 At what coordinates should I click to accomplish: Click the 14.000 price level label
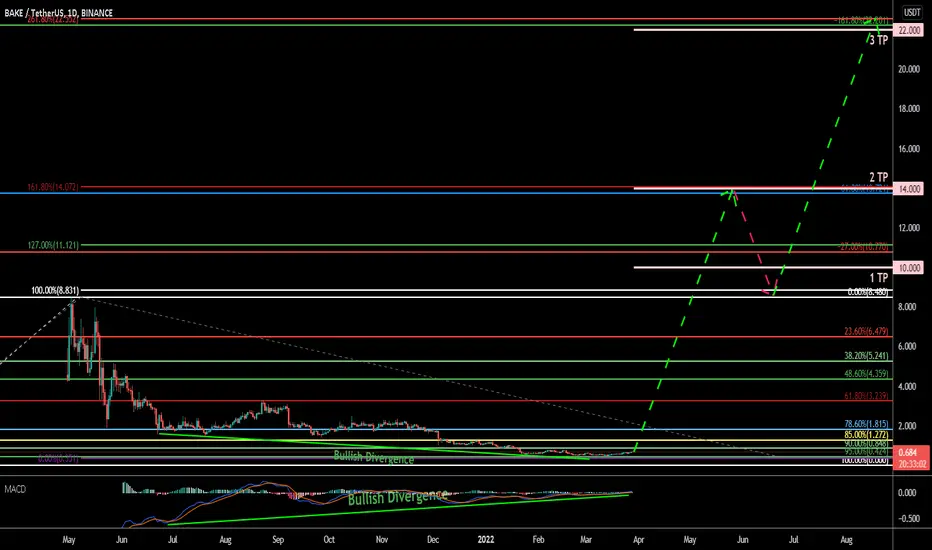click(x=909, y=189)
